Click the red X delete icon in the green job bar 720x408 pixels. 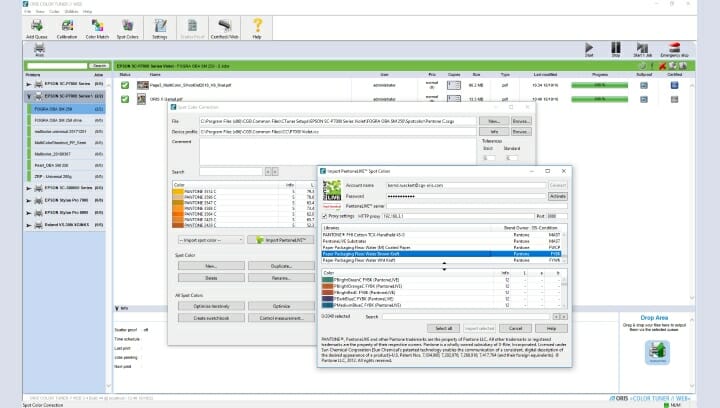663,66
